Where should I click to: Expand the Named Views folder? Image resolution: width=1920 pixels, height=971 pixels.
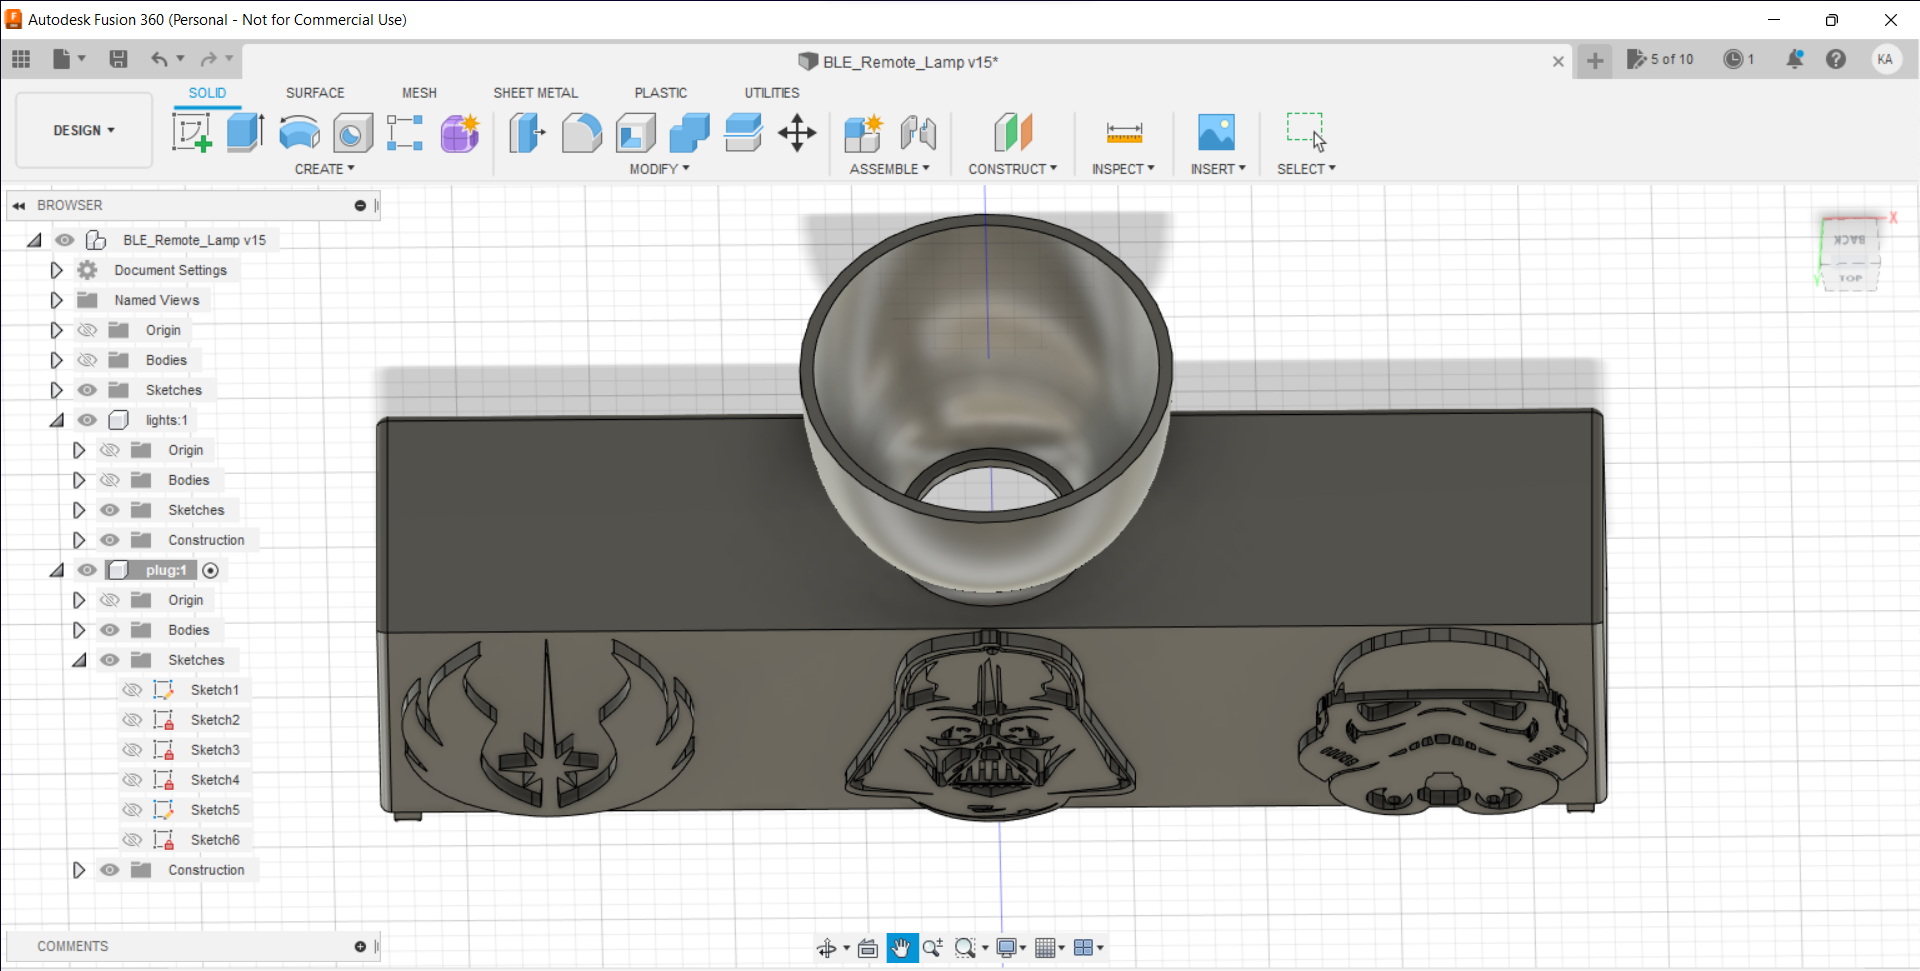pyautogui.click(x=56, y=300)
